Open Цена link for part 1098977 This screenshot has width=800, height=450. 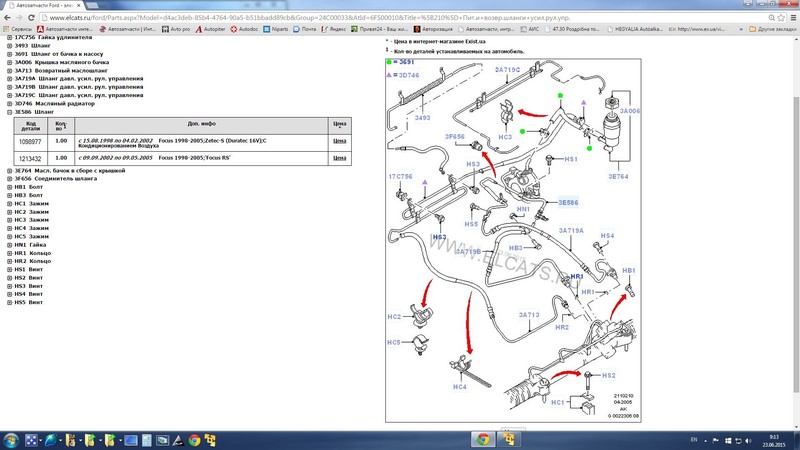(339, 141)
